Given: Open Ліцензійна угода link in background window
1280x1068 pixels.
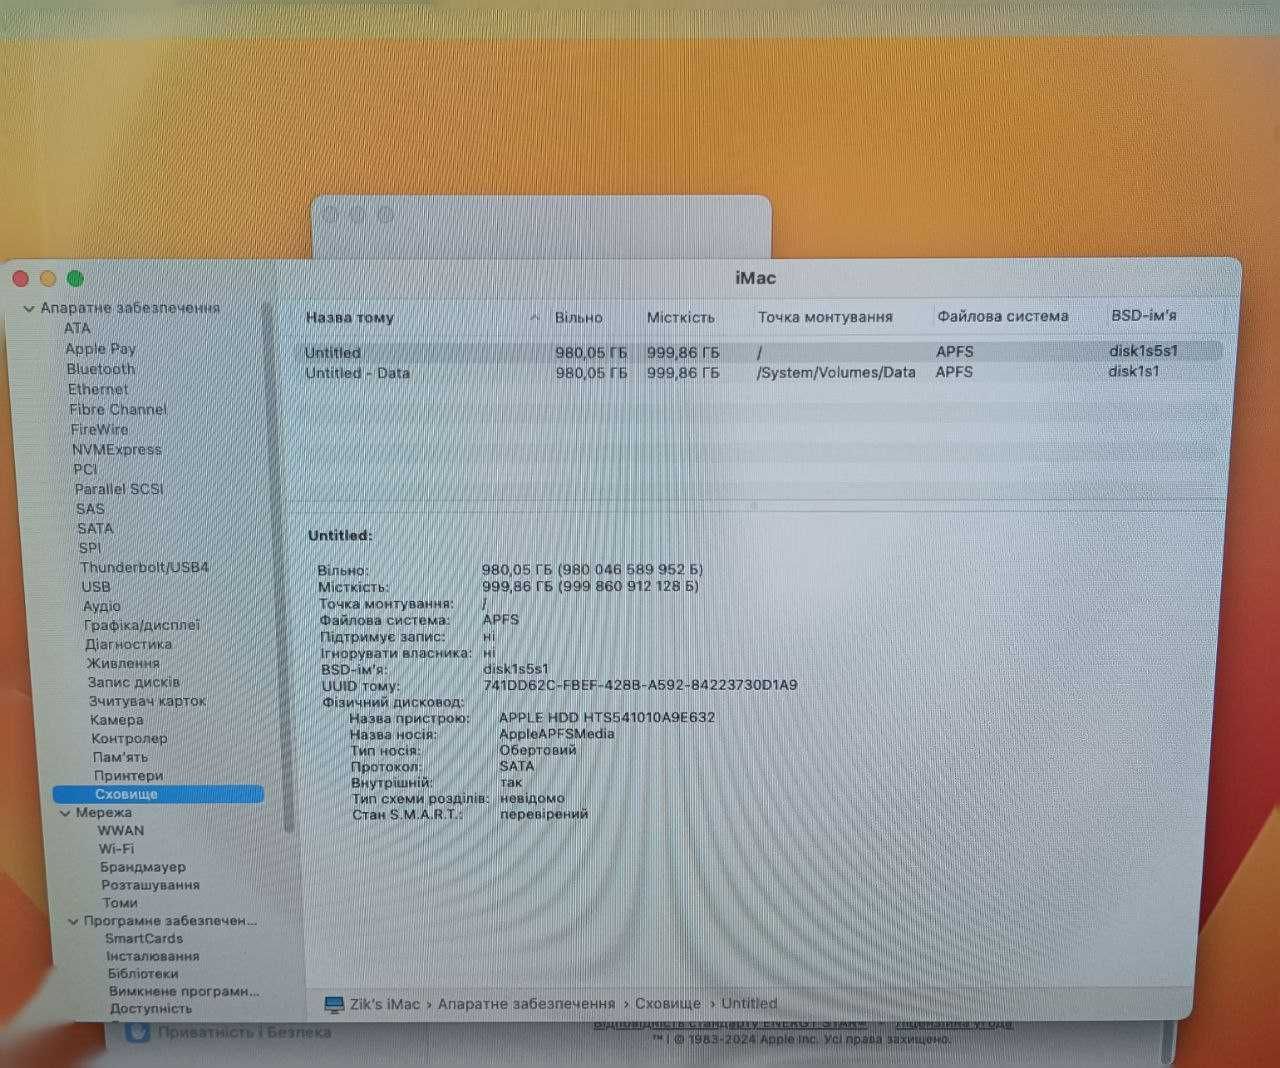Looking at the screenshot, I should coord(953,1023).
